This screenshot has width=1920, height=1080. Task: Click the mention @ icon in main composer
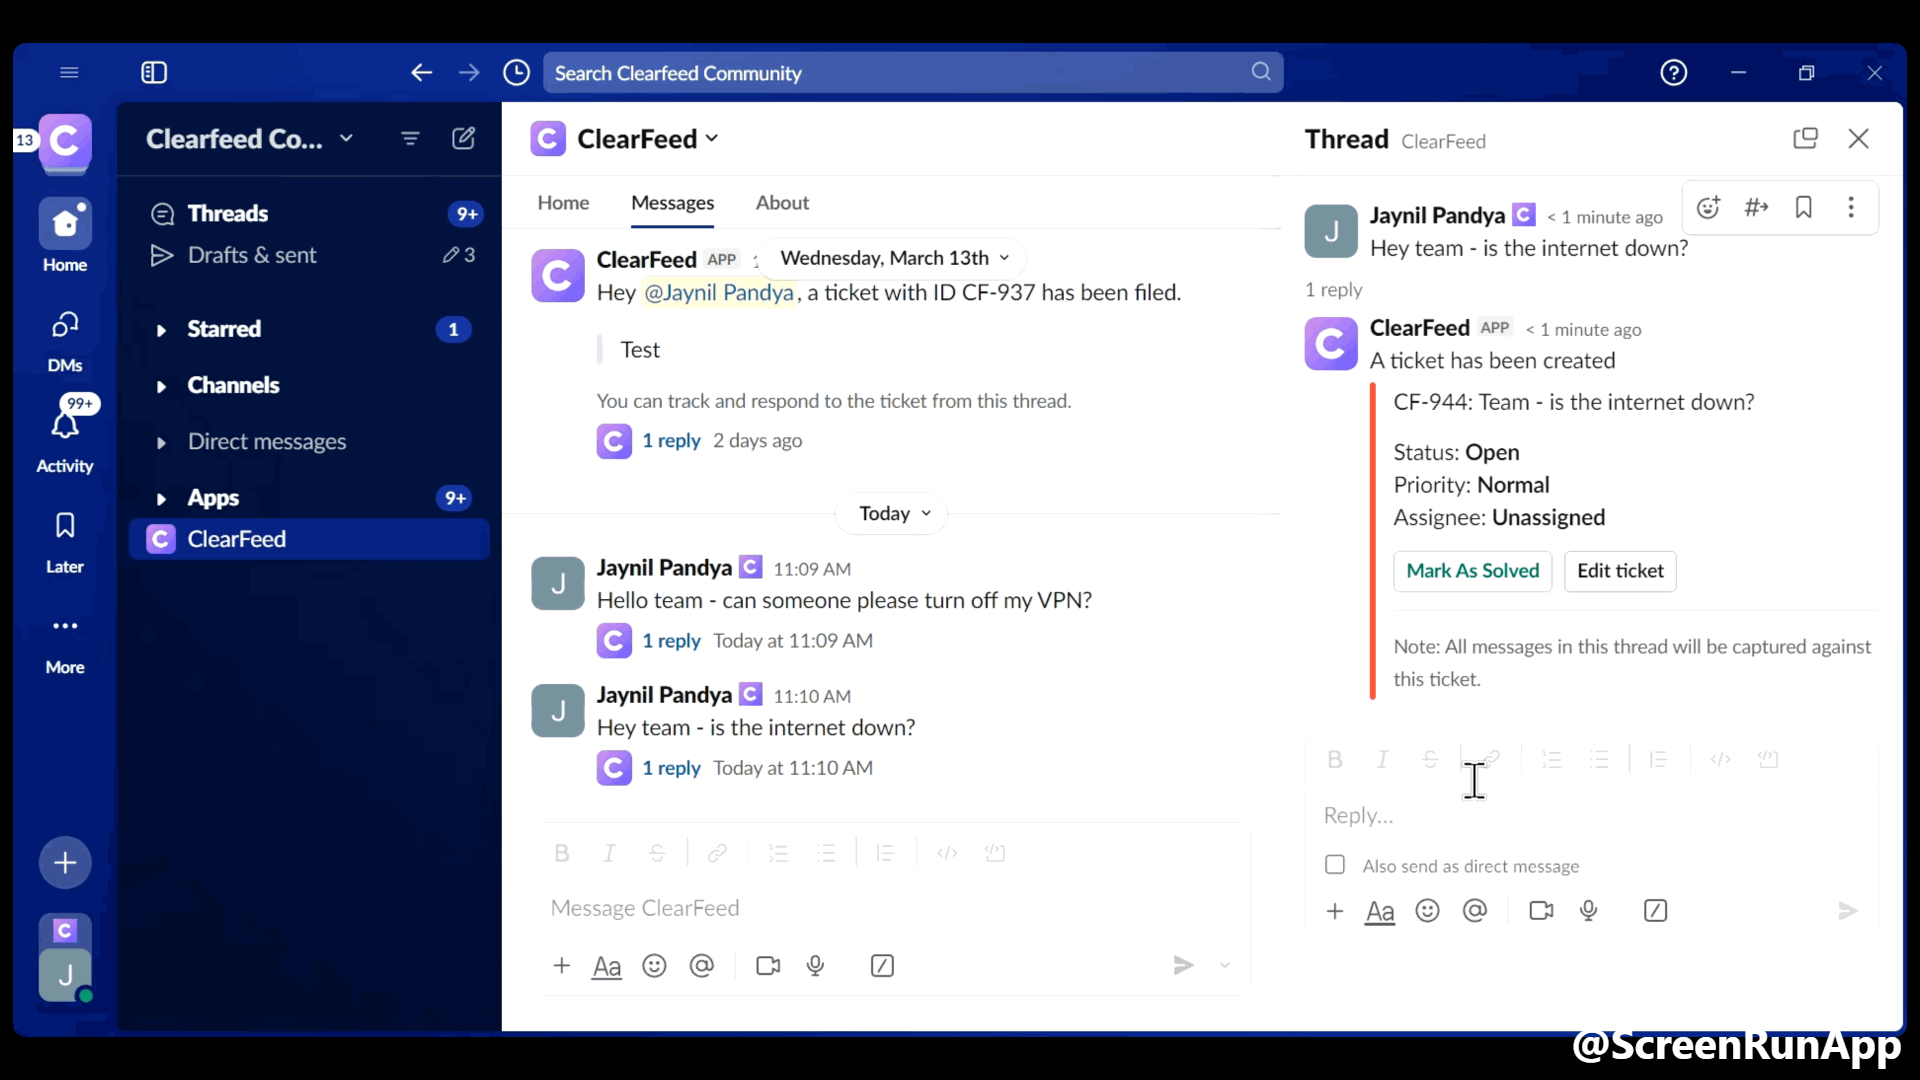702,966
